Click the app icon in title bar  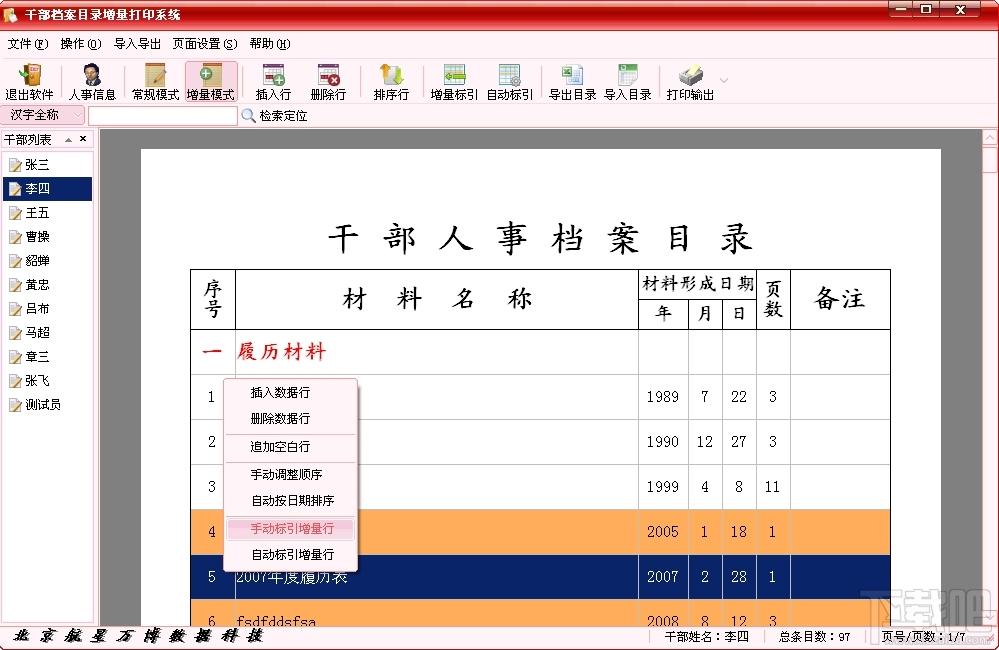pyautogui.click(x=10, y=14)
